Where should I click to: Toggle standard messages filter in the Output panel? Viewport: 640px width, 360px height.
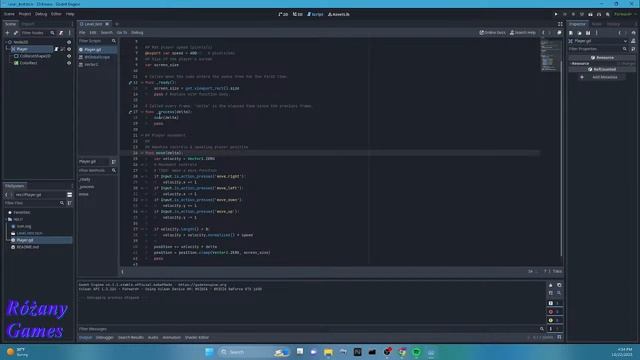[x=554, y=303]
